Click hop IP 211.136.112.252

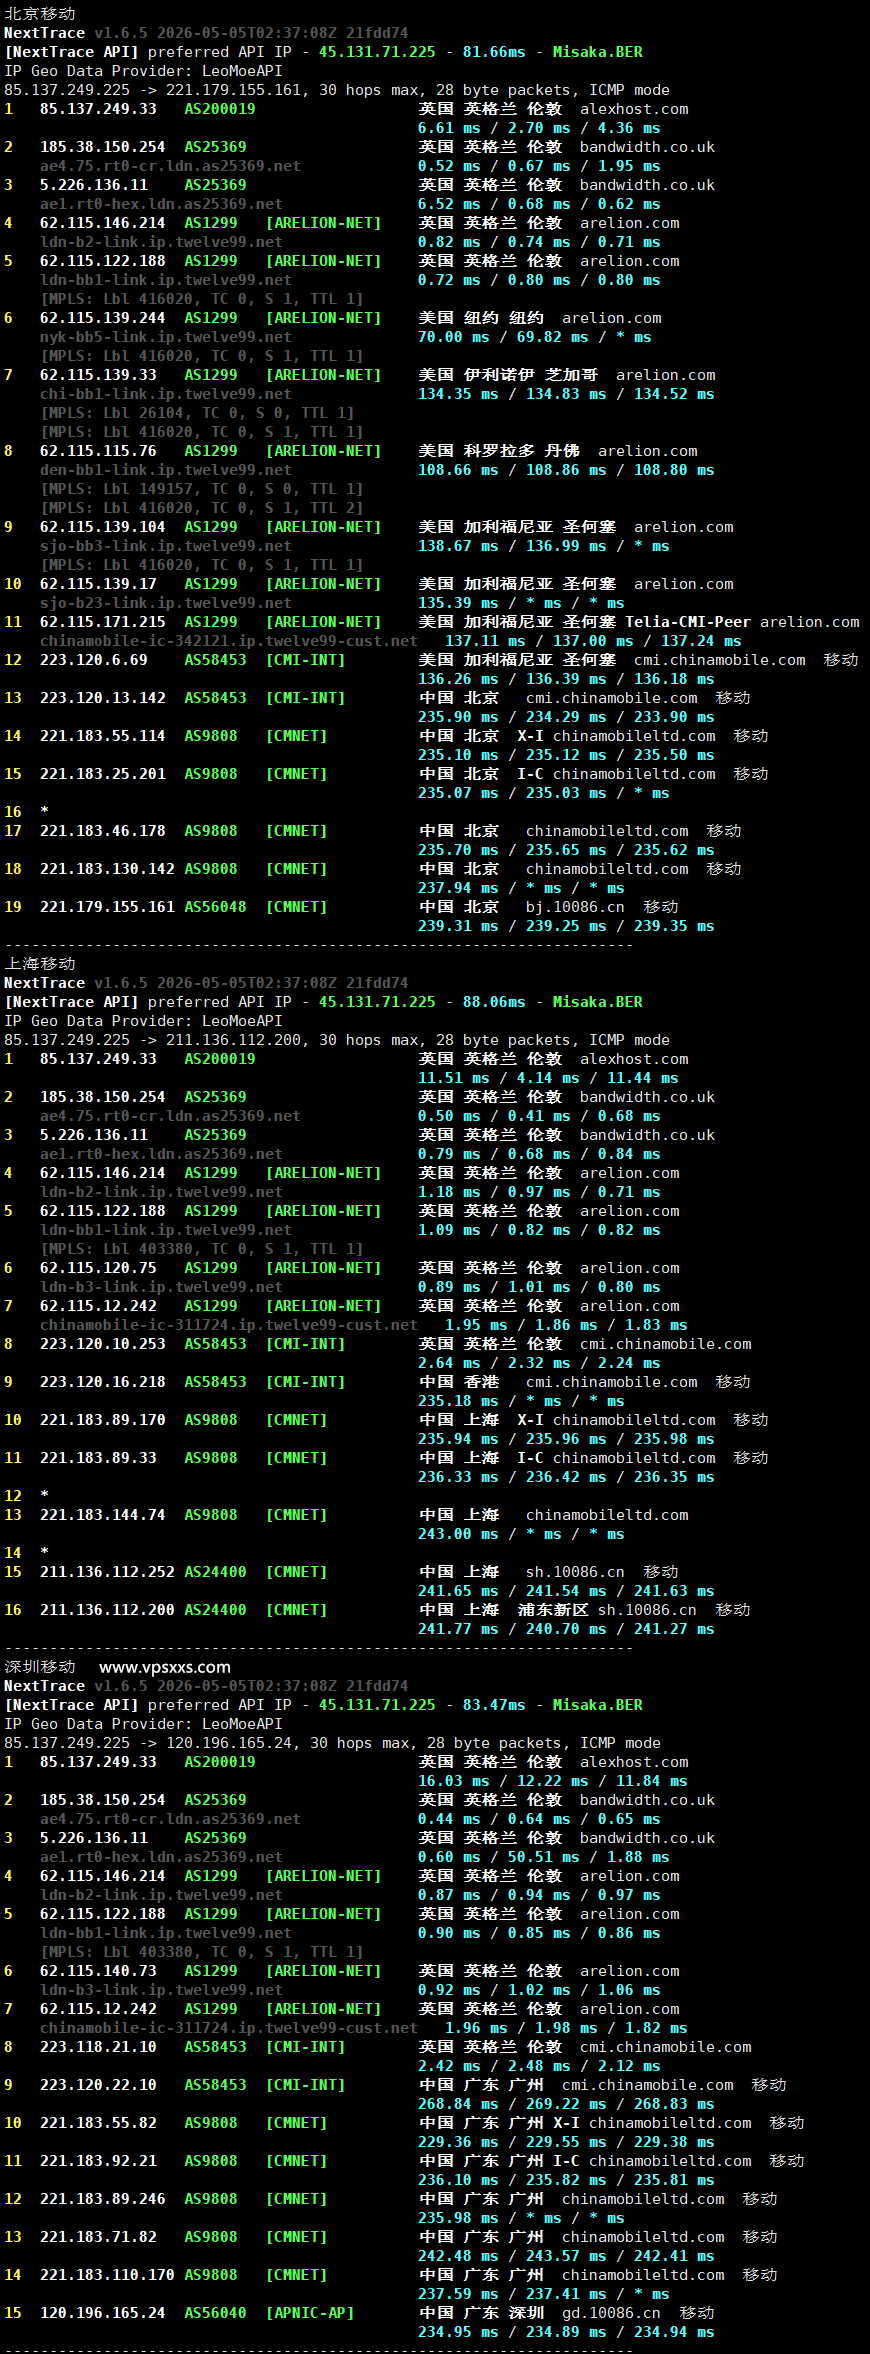tap(107, 1572)
